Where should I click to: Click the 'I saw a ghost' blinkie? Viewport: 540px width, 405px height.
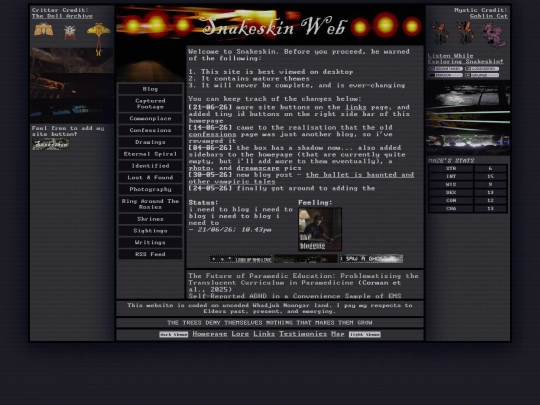point(371,258)
